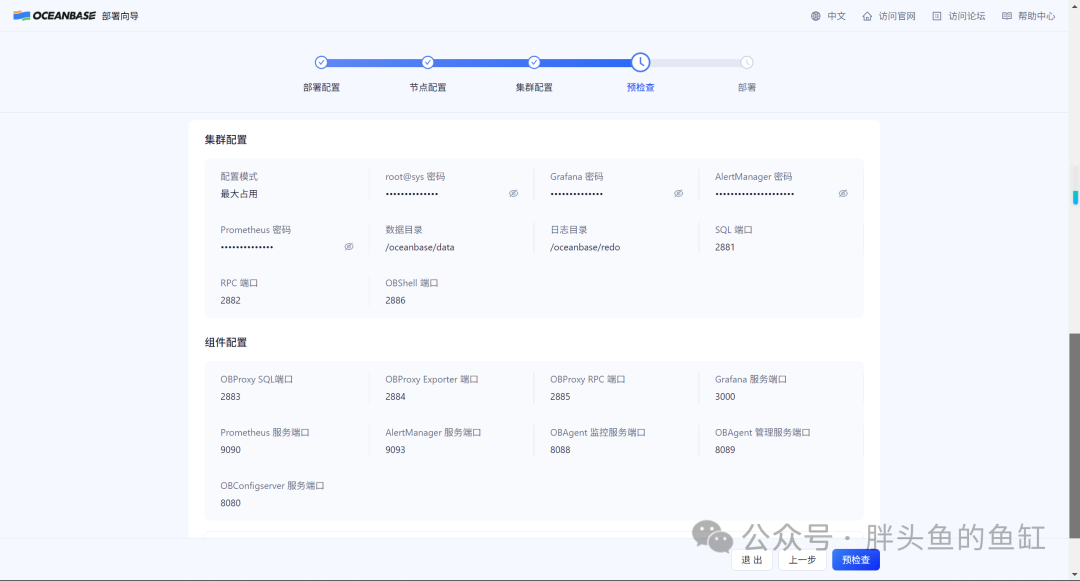Click the data directory value /oceanbase/data

419,247
